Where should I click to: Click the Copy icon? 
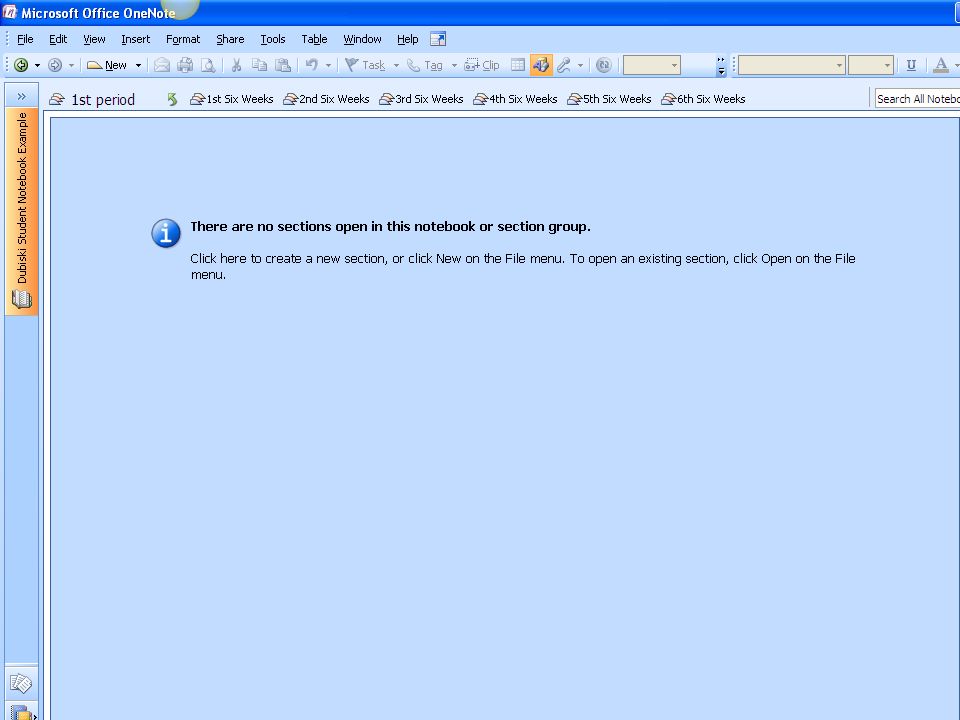[x=260, y=65]
